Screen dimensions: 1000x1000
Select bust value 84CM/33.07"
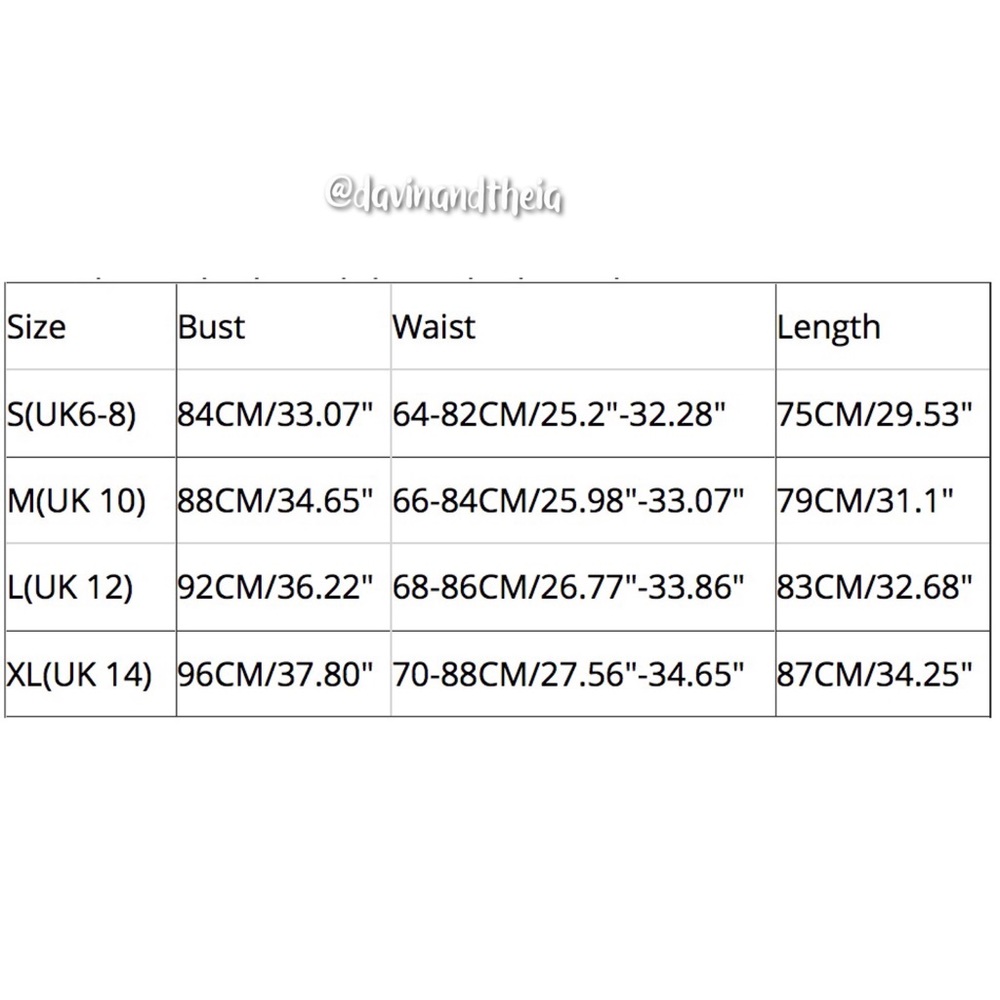pos(275,415)
